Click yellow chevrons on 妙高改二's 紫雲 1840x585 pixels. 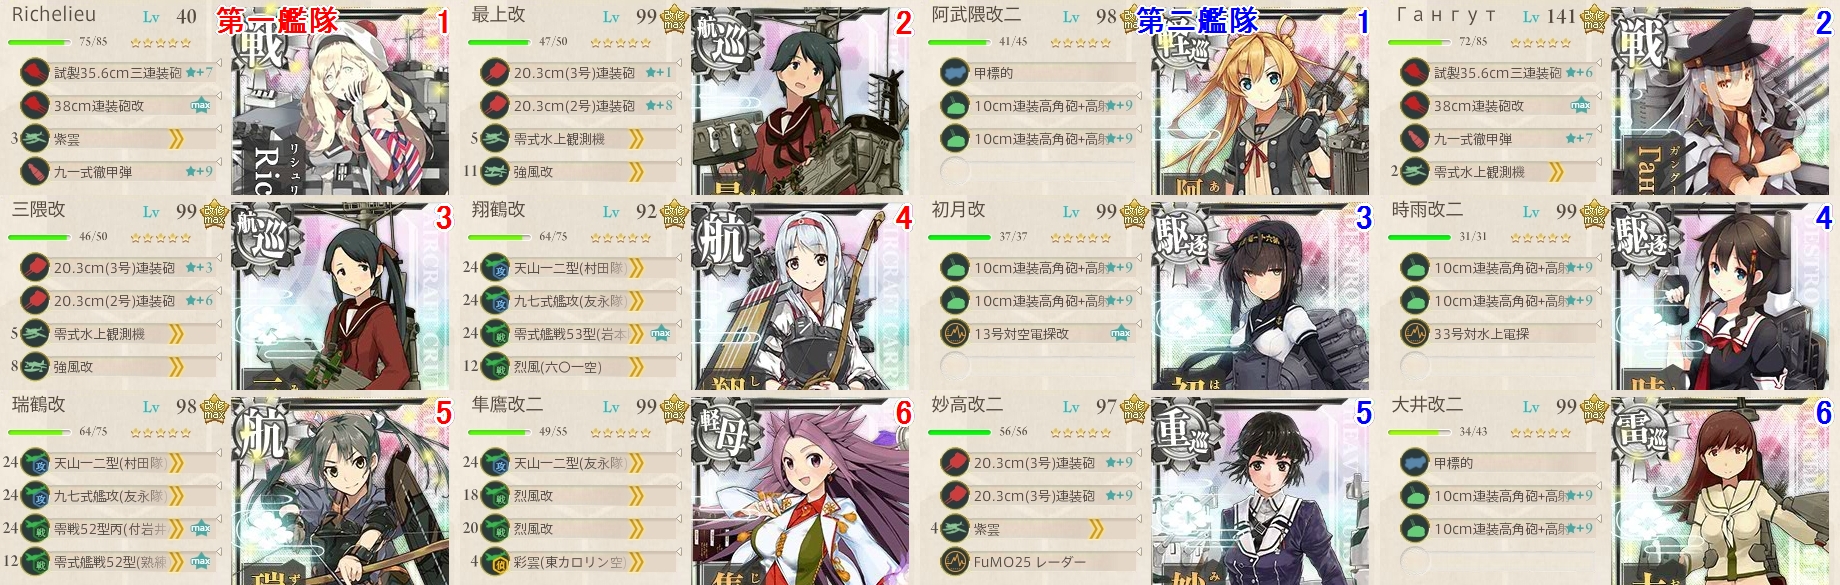click(x=1096, y=529)
